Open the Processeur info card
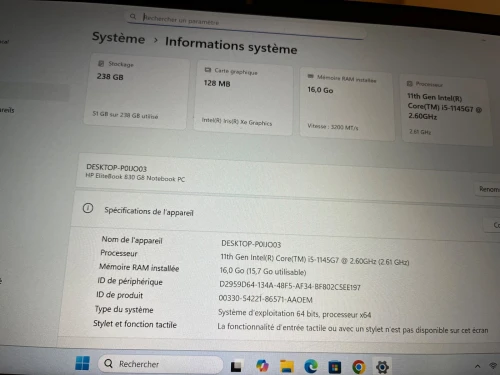Image resolution: width=500 pixels, height=375 pixels. click(x=447, y=110)
